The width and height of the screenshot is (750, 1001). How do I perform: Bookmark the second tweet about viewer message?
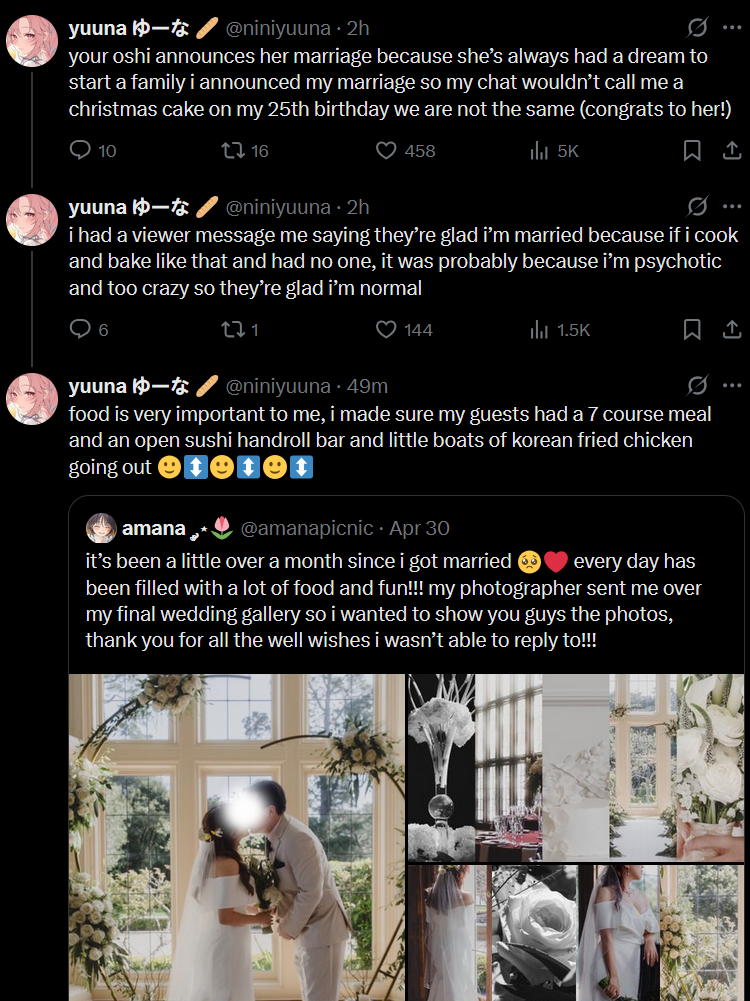[x=691, y=329]
